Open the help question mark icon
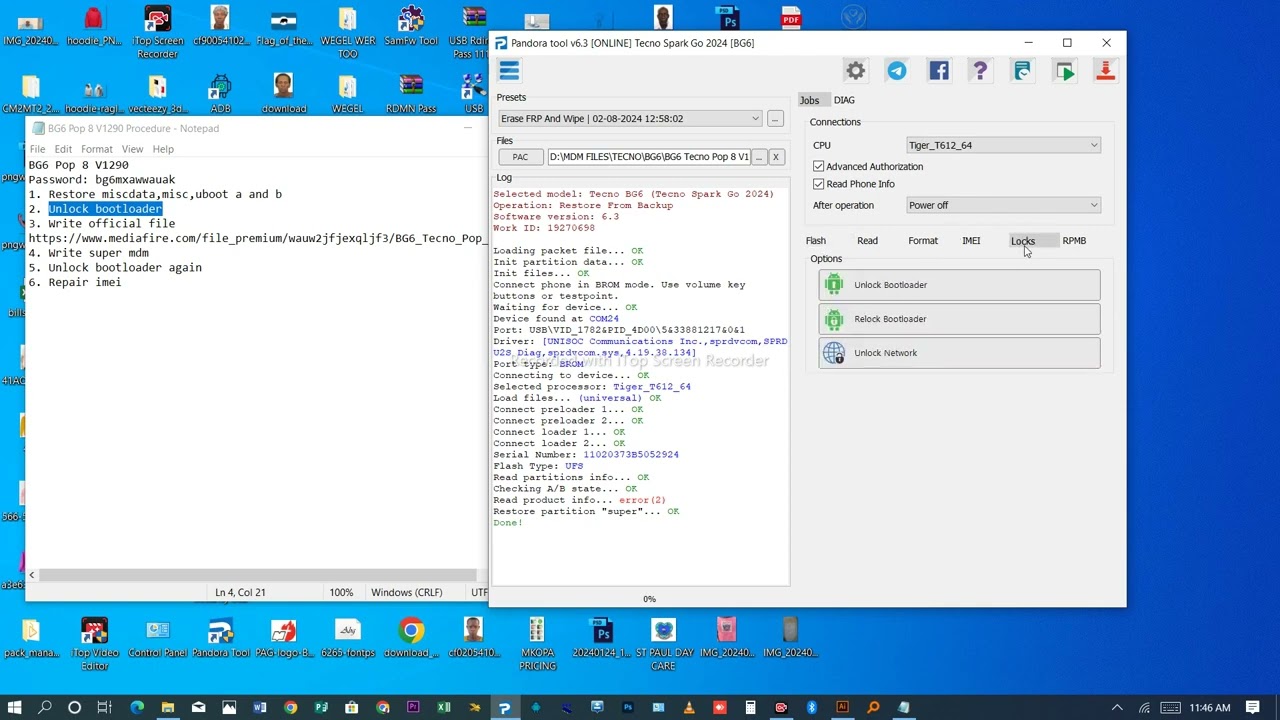This screenshot has height=720, width=1280. point(980,70)
